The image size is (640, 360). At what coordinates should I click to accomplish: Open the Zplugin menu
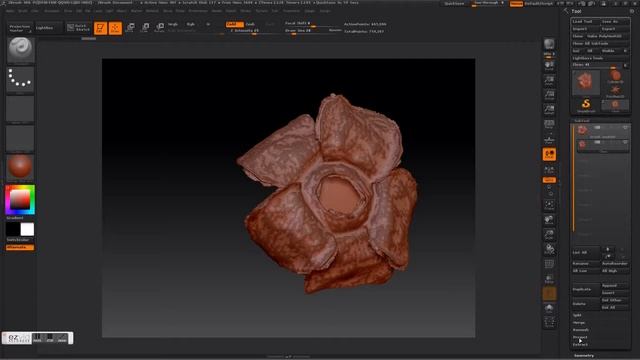pyautogui.click(x=310, y=11)
